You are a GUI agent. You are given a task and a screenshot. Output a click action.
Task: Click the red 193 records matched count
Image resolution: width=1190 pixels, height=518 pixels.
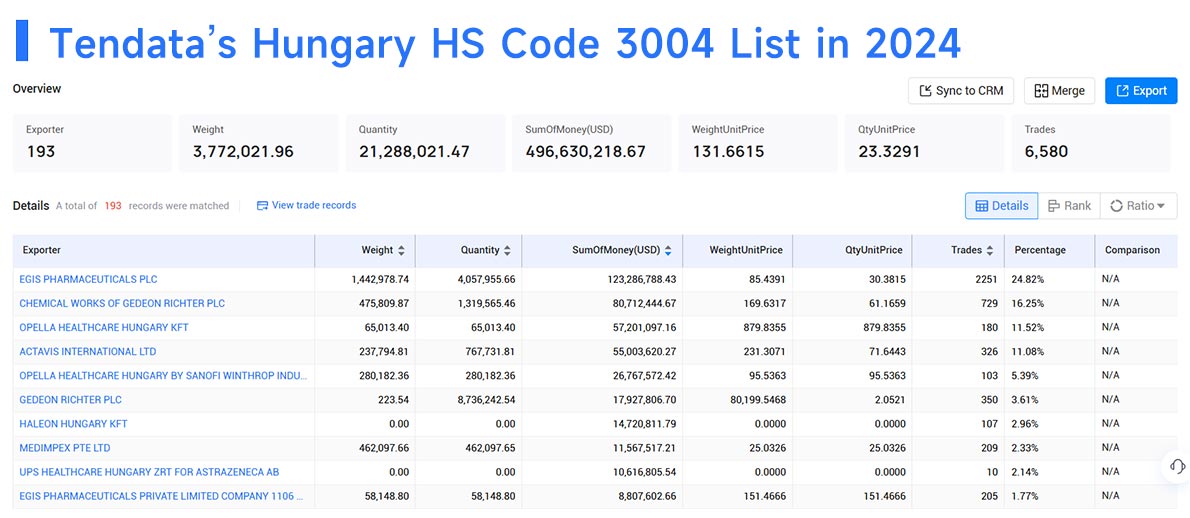[x=113, y=206]
